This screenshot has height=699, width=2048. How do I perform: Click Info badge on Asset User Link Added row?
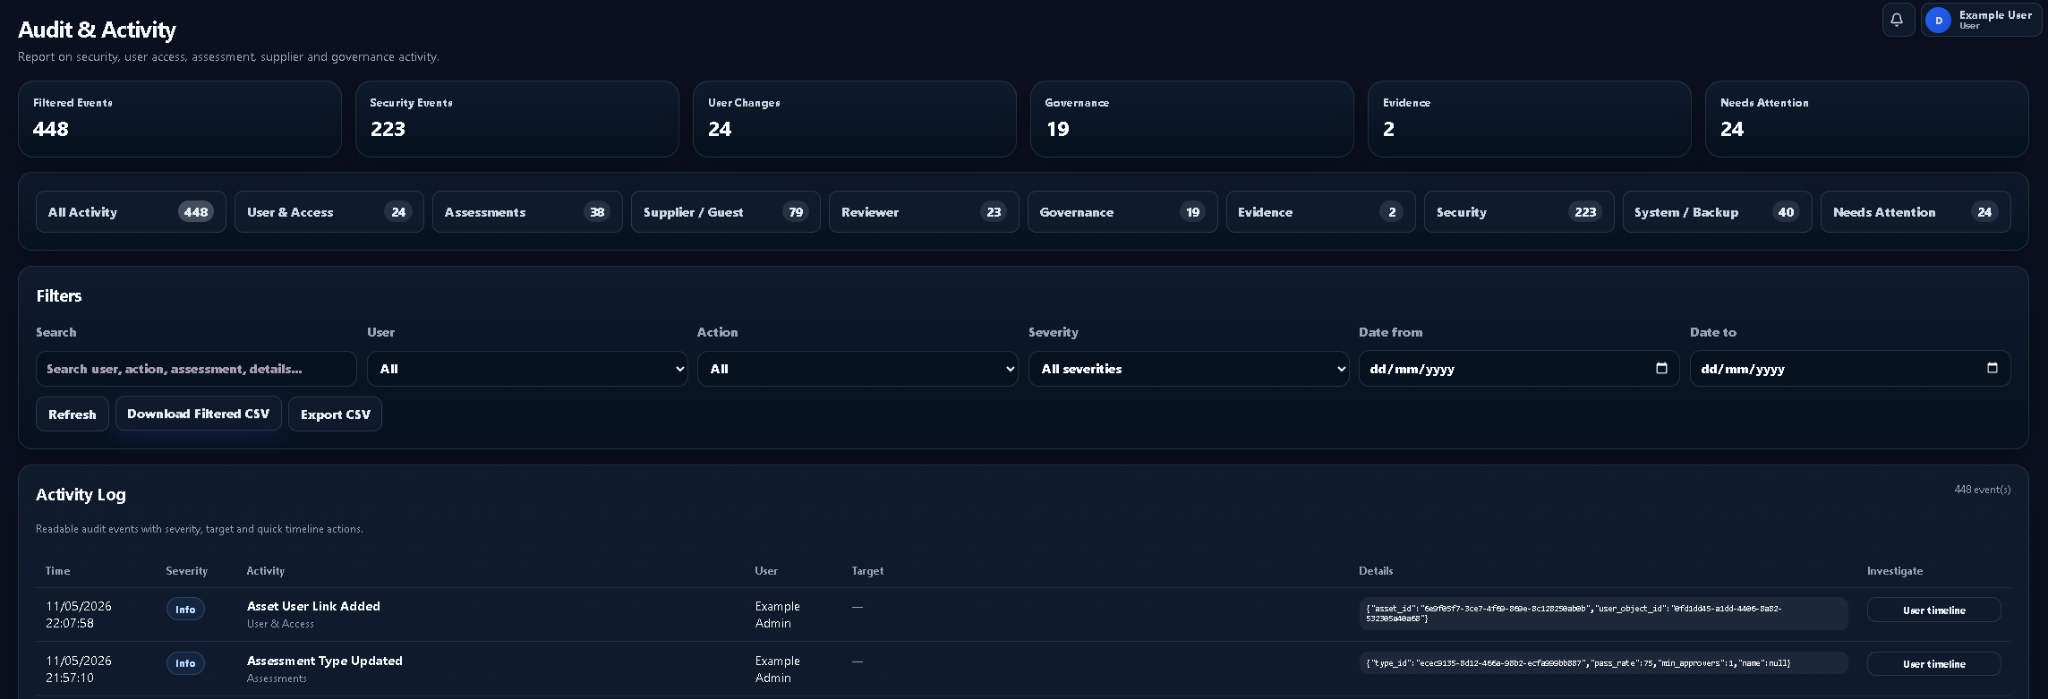[185, 610]
